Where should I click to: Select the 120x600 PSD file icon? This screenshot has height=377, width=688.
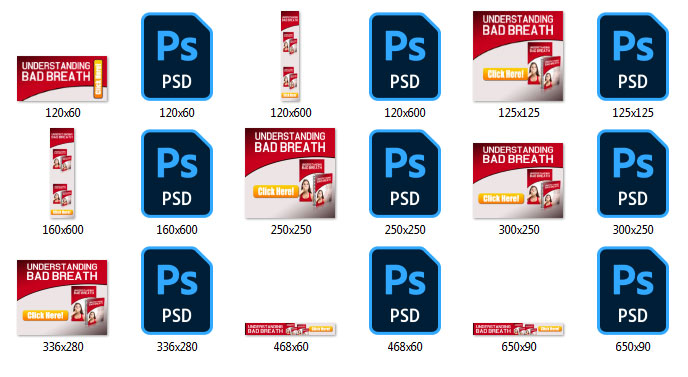click(x=405, y=57)
